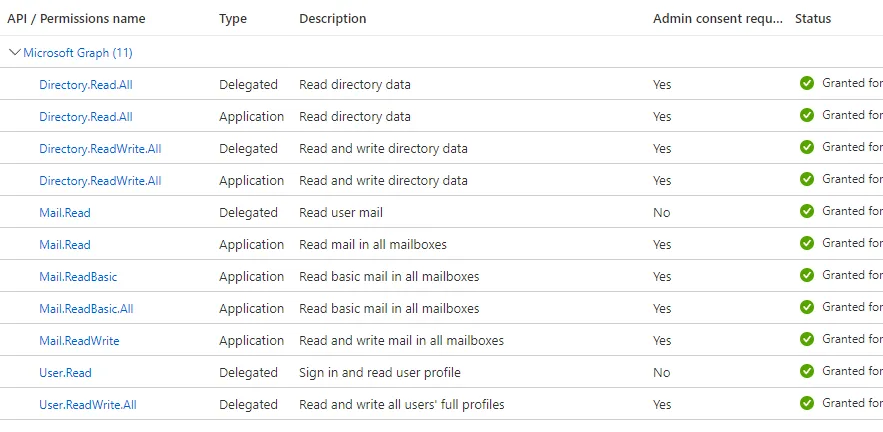Click green status checkmark in Mail.ReadBasic row
Image resolution: width=883 pixels, height=432 pixels.
pos(807,275)
